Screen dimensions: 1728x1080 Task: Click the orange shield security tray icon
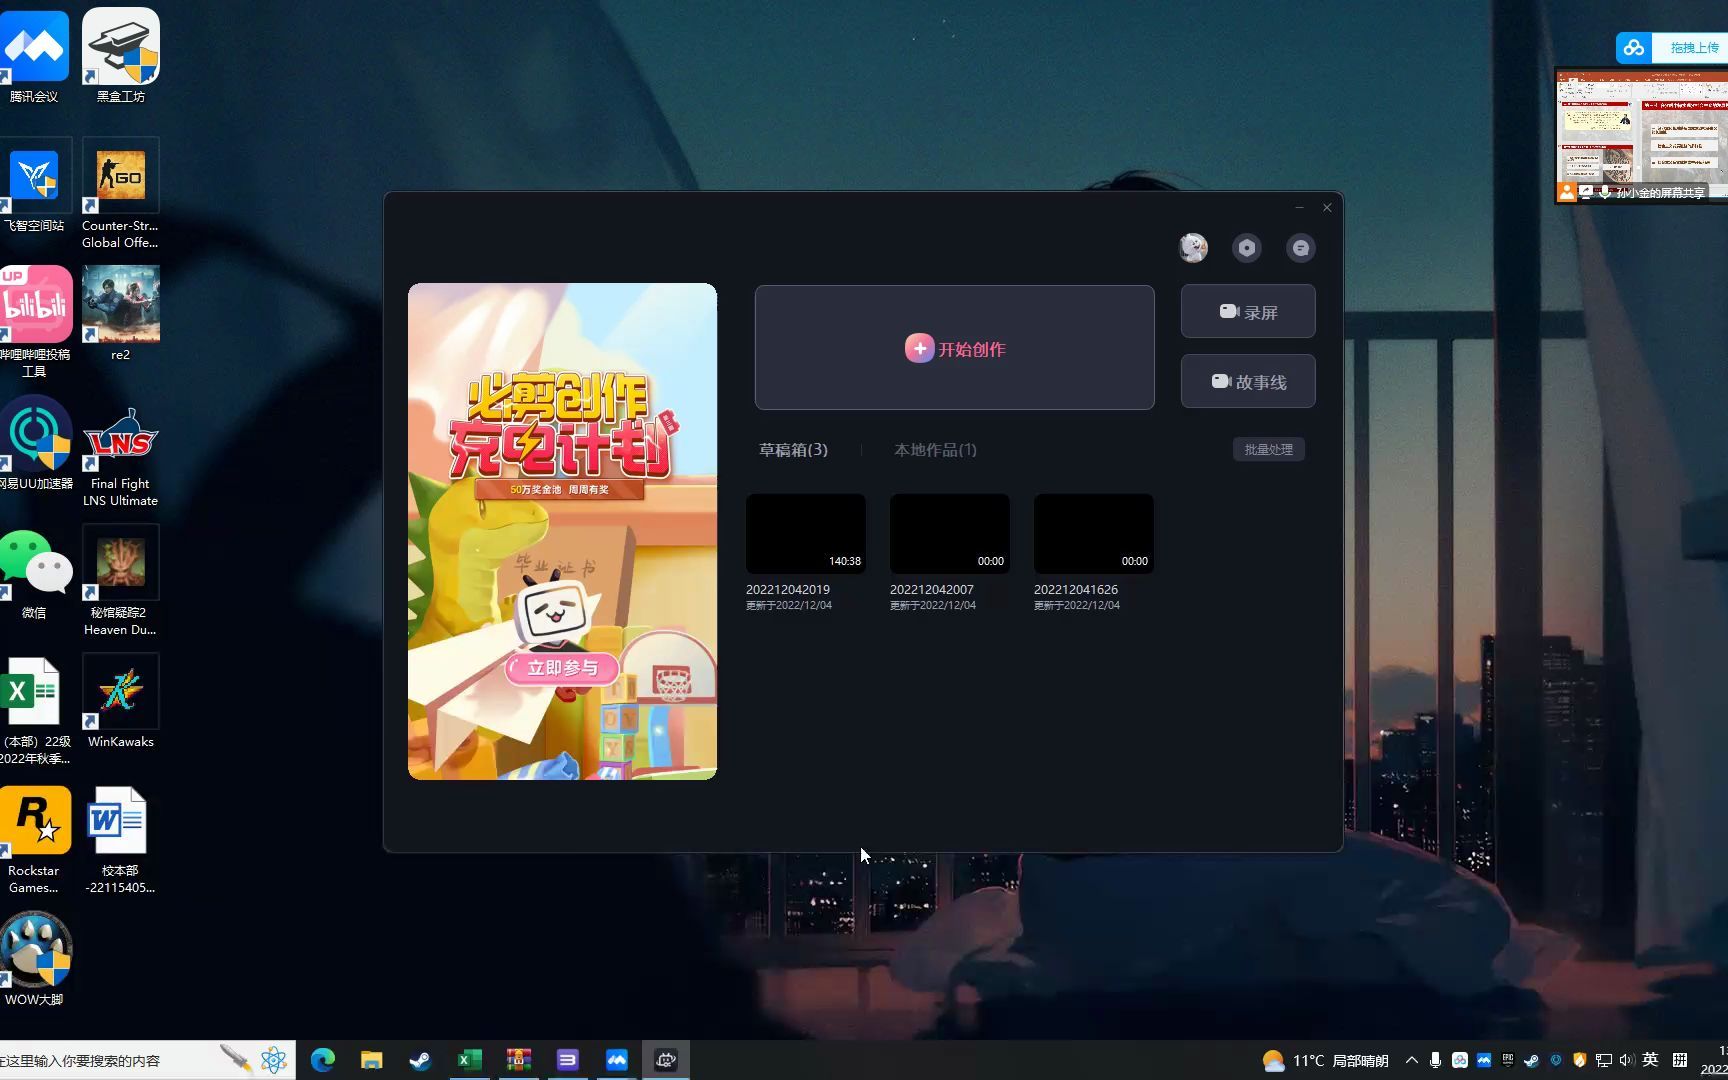point(1580,1060)
